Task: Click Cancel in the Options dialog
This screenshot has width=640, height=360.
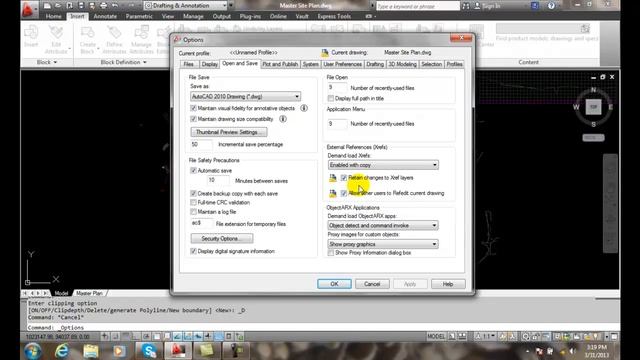Action: tap(372, 284)
